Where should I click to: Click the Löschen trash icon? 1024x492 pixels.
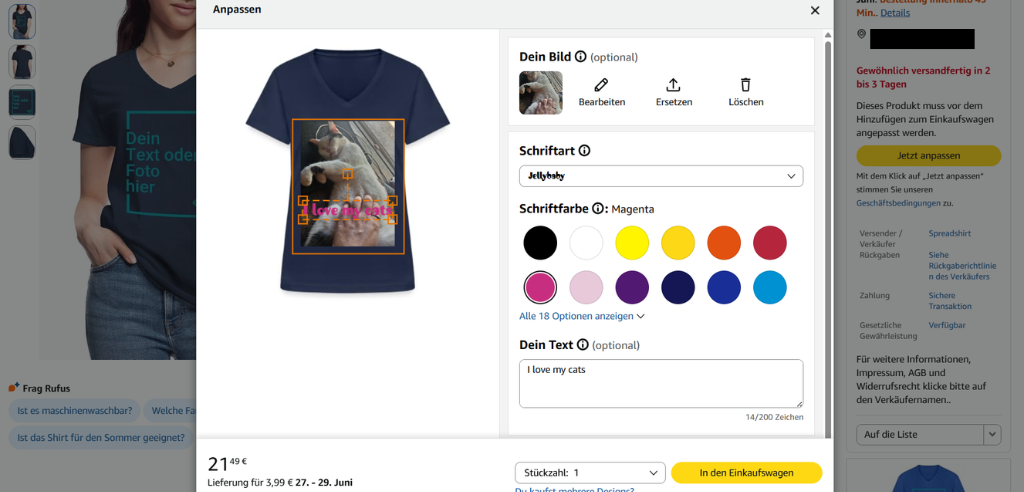[746, 85]
